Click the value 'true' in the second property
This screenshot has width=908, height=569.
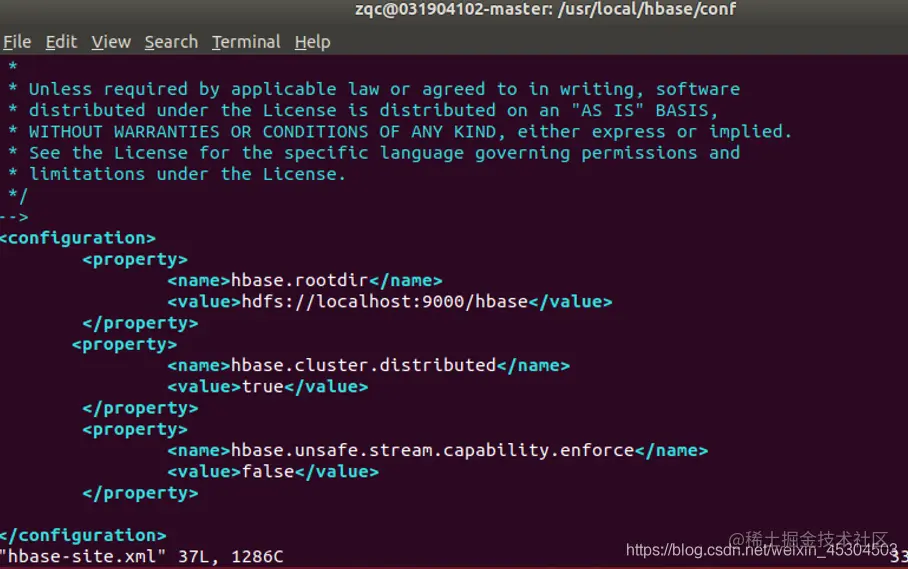(262, 387)
